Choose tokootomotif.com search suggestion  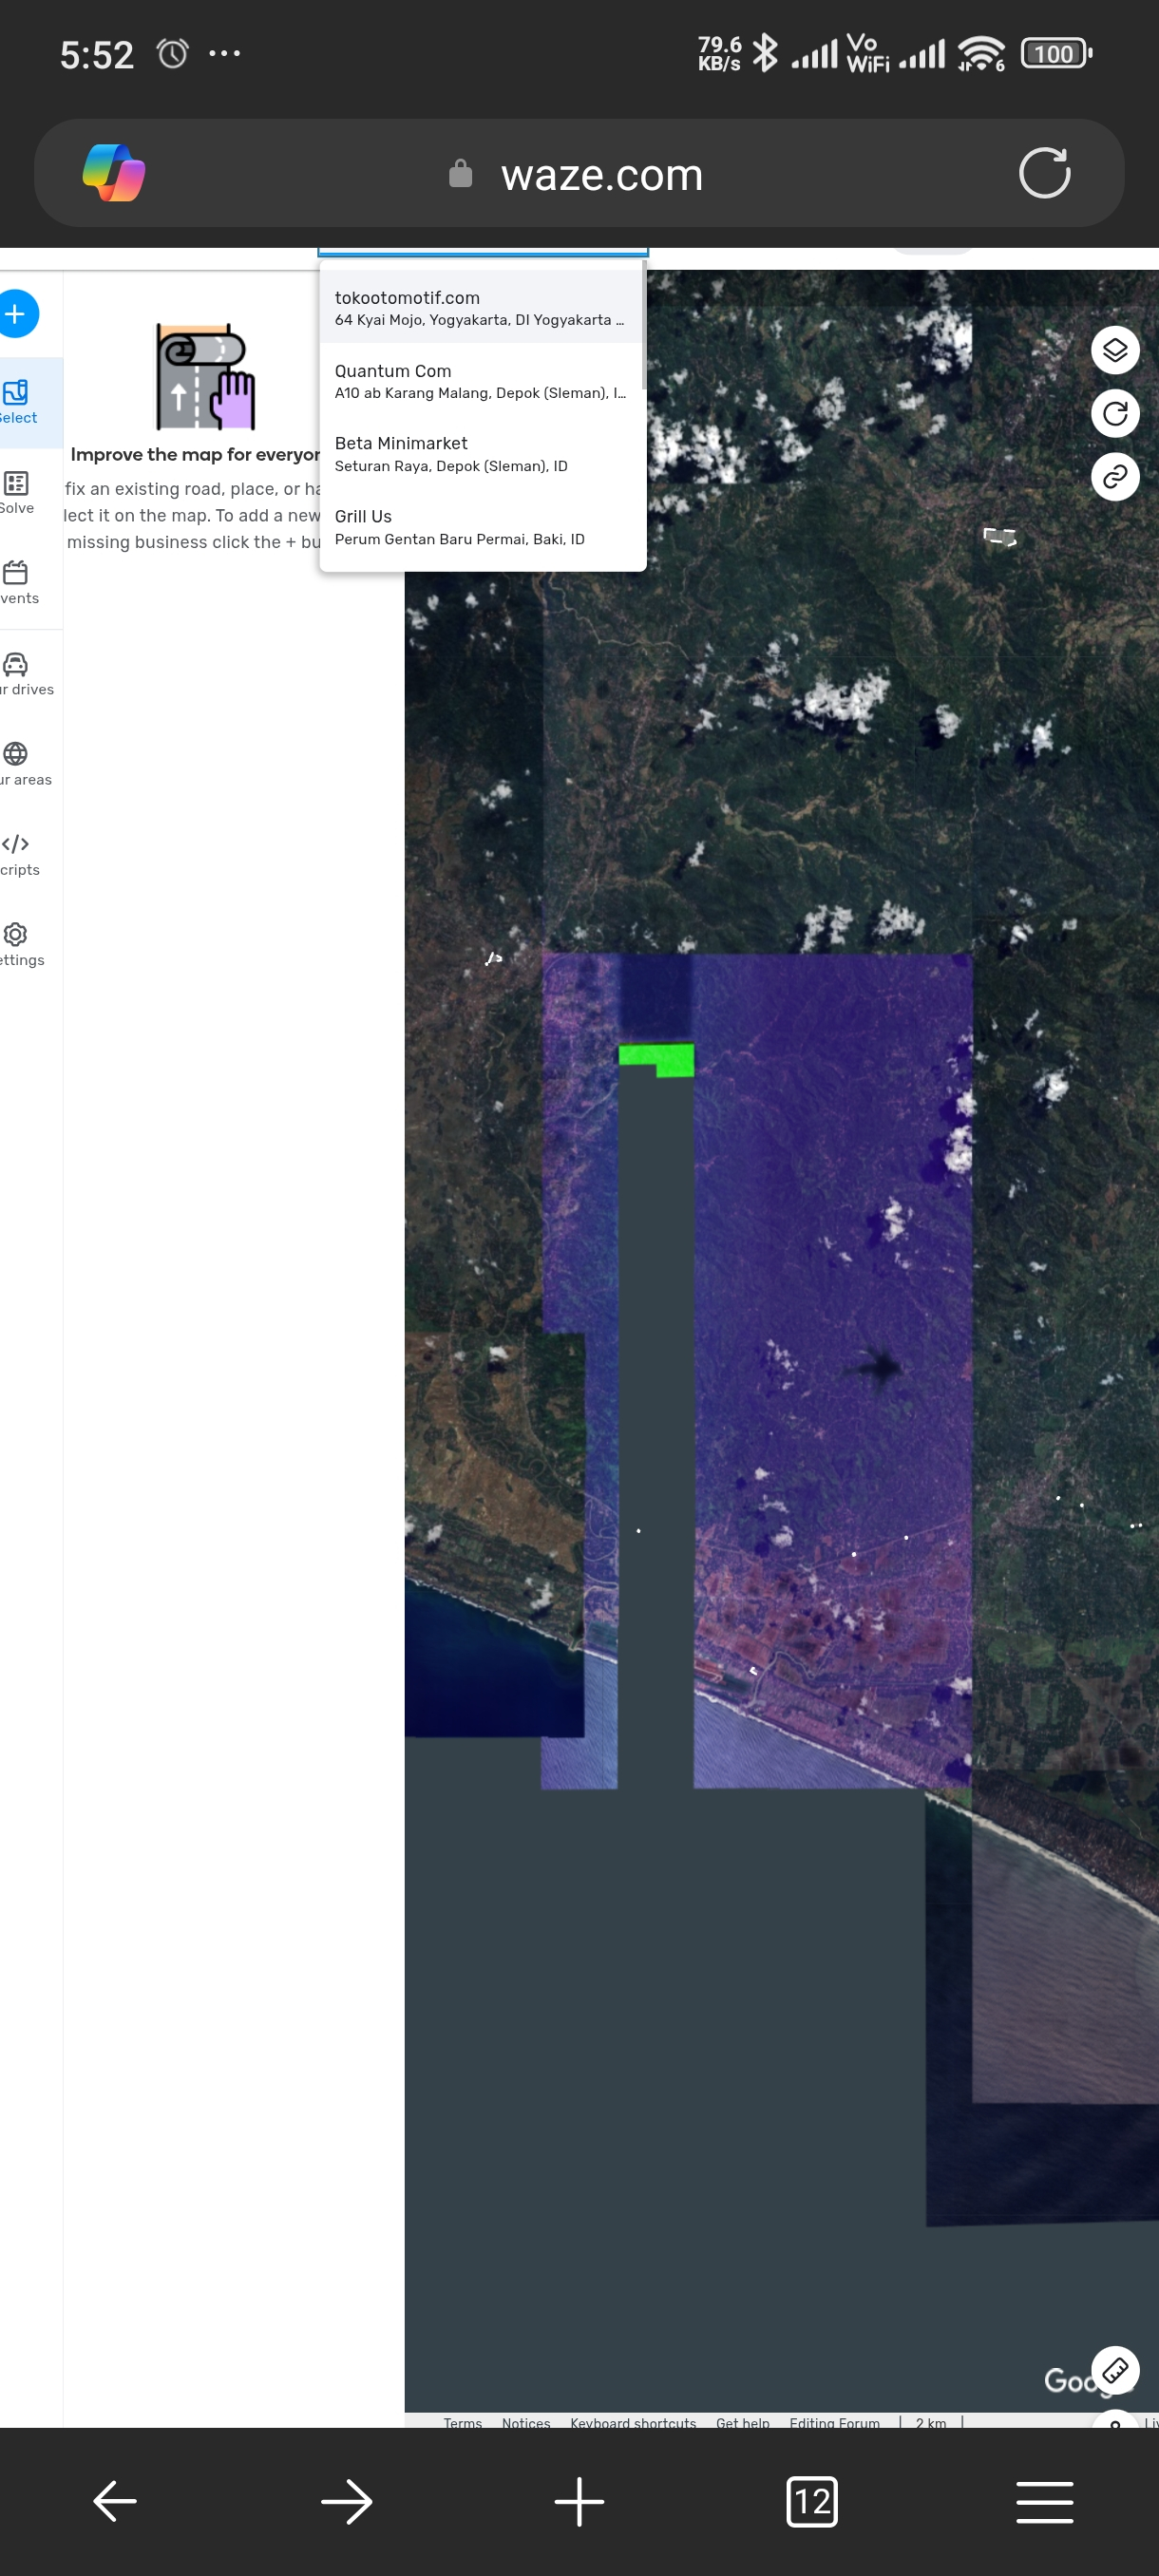(x=480, y=308)
